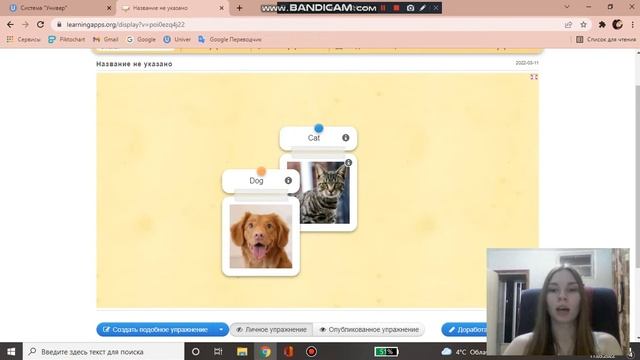Click Chrome icon on taskbar
The height and width of the screenshot is (360, 640).
(x=265, y=351)
